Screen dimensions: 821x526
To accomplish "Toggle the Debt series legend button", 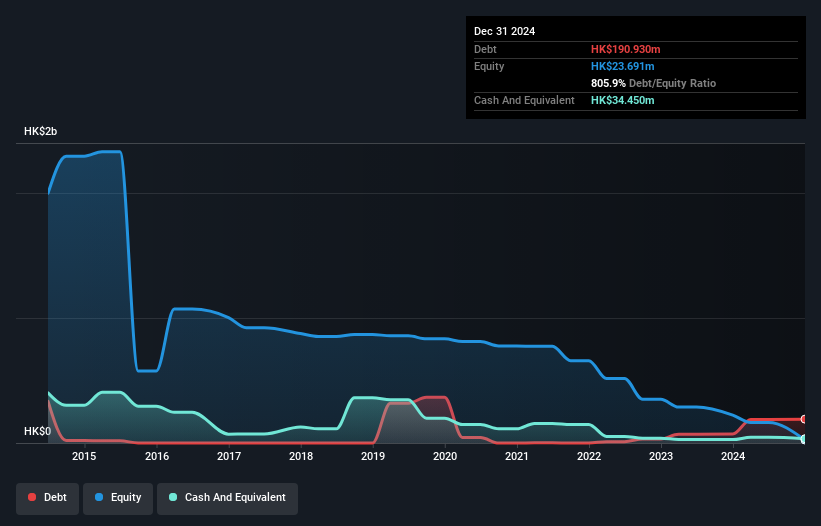I will pos(48,498).
